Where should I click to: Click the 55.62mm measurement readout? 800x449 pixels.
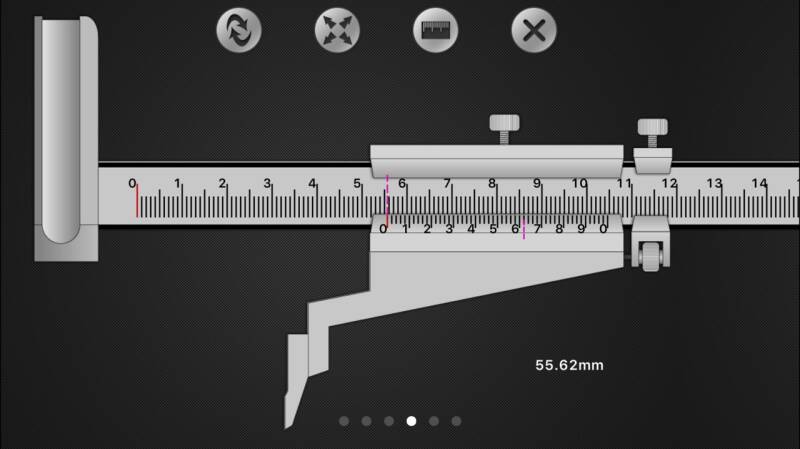[x=569, y=365]
